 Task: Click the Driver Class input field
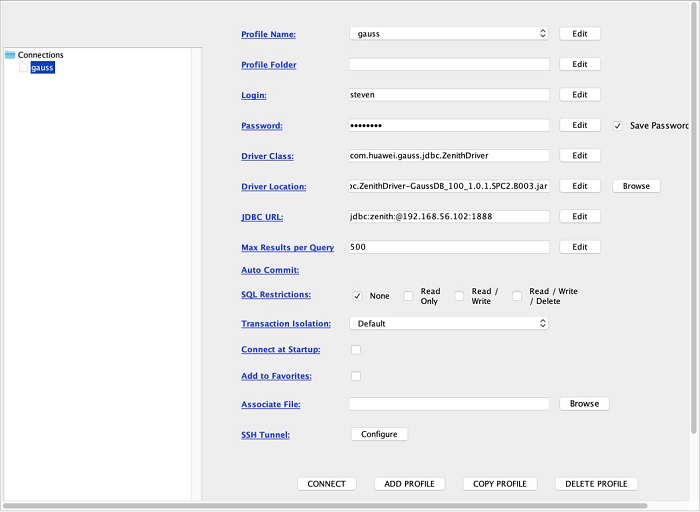[x=449, y=156]
